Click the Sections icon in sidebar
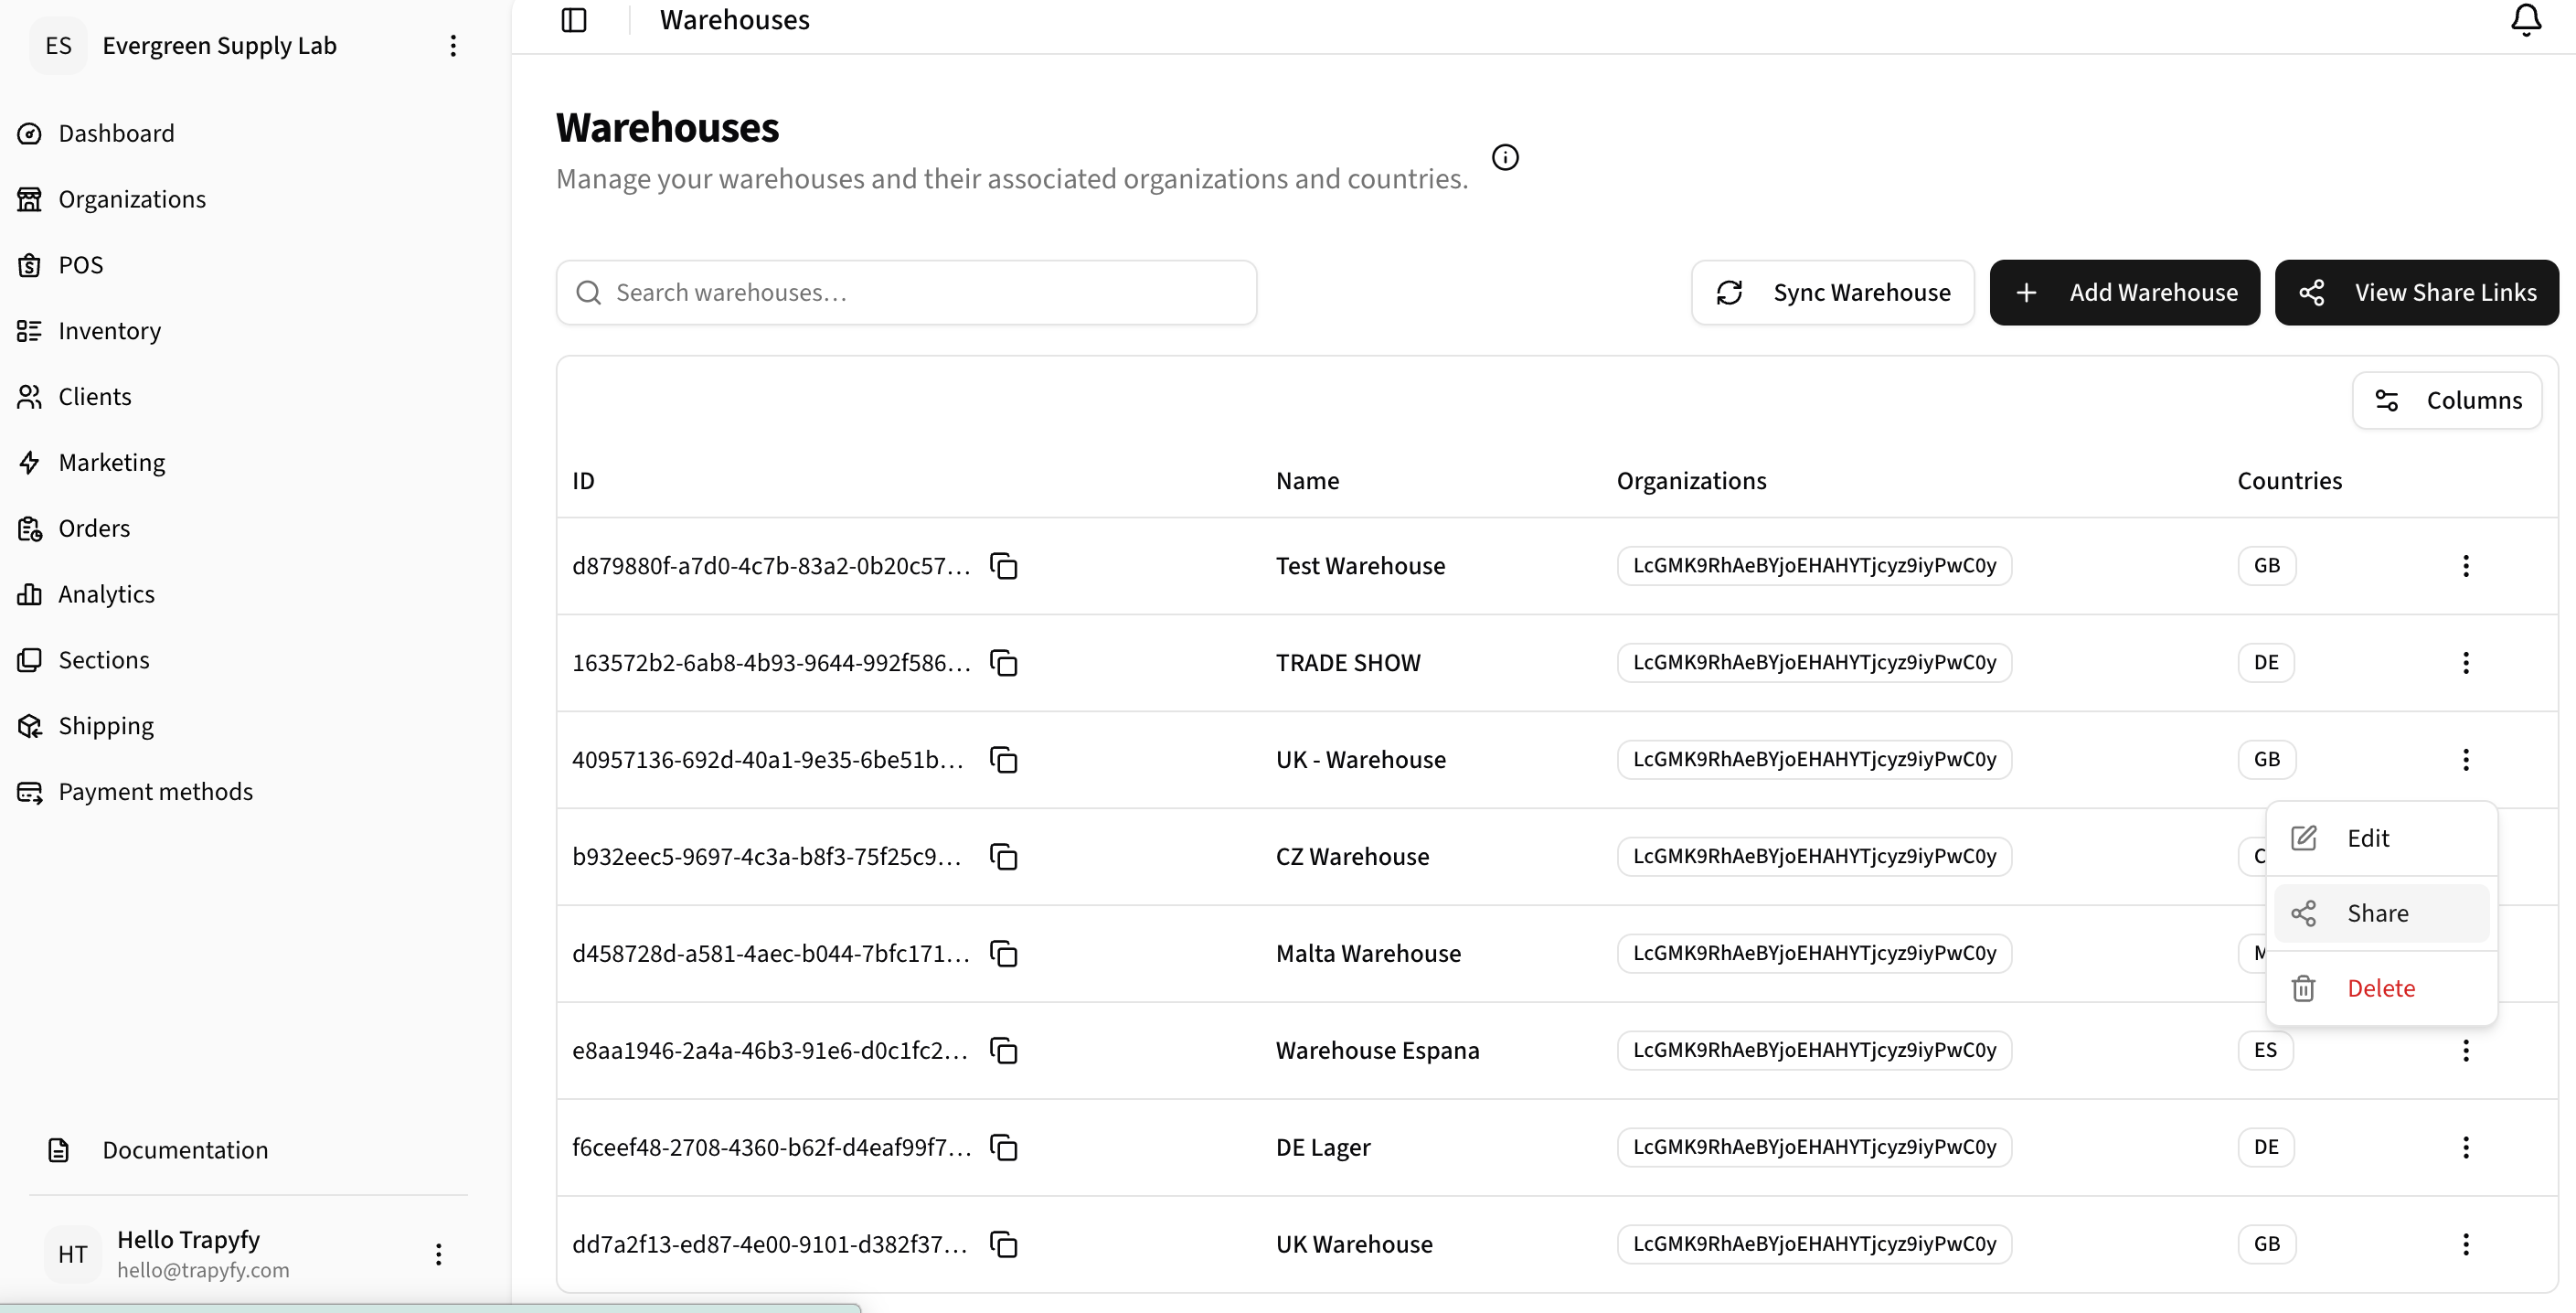 (x=30, y=660)
